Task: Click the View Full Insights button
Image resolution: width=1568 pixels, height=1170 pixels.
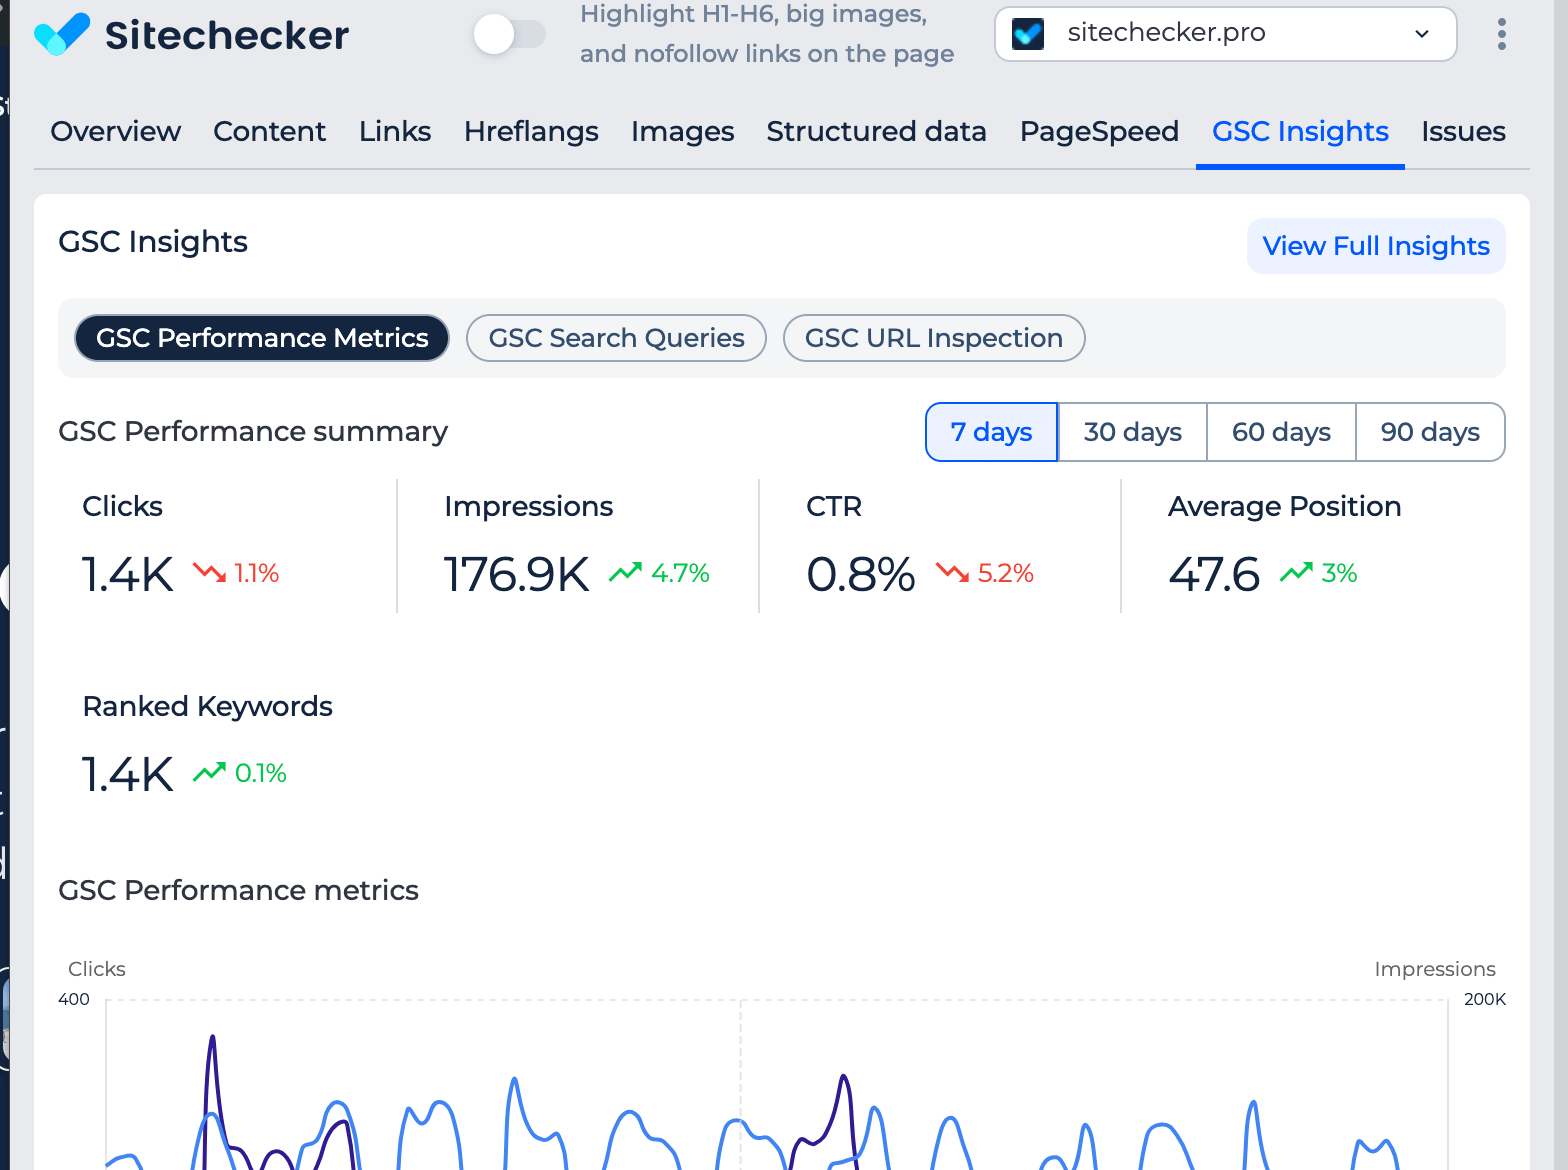Action: click(x=1375, y=246)
